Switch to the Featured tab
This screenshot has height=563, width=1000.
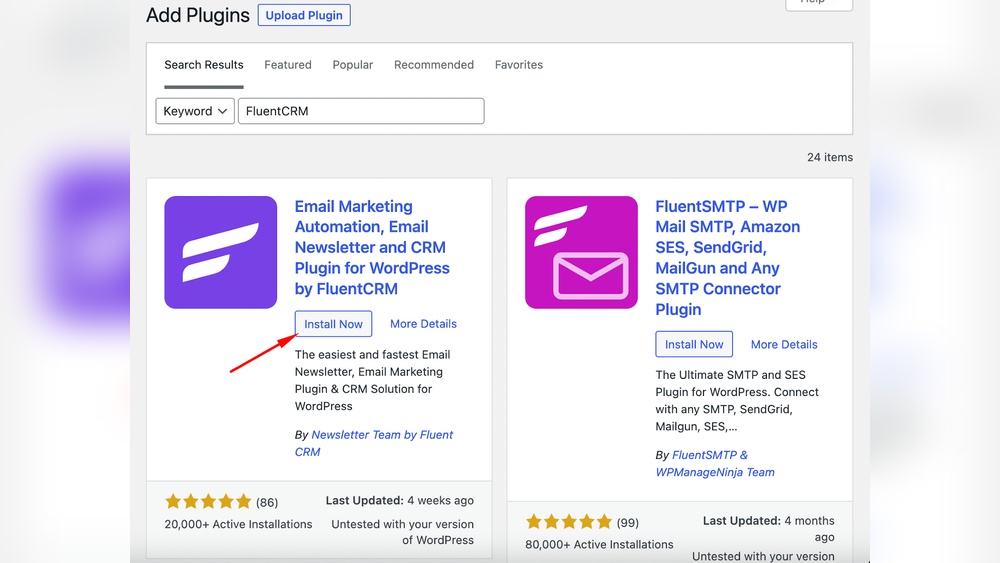[x=288, y=65]
